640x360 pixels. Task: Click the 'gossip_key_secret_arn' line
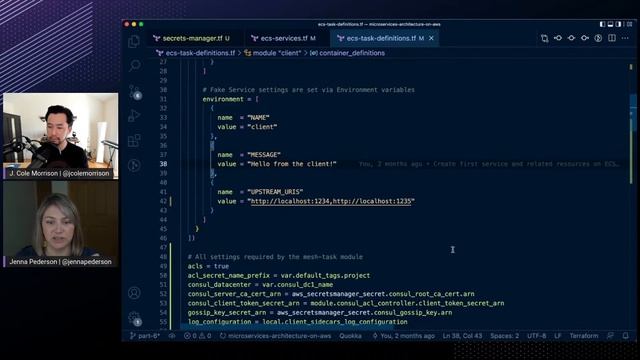(320, 313)
